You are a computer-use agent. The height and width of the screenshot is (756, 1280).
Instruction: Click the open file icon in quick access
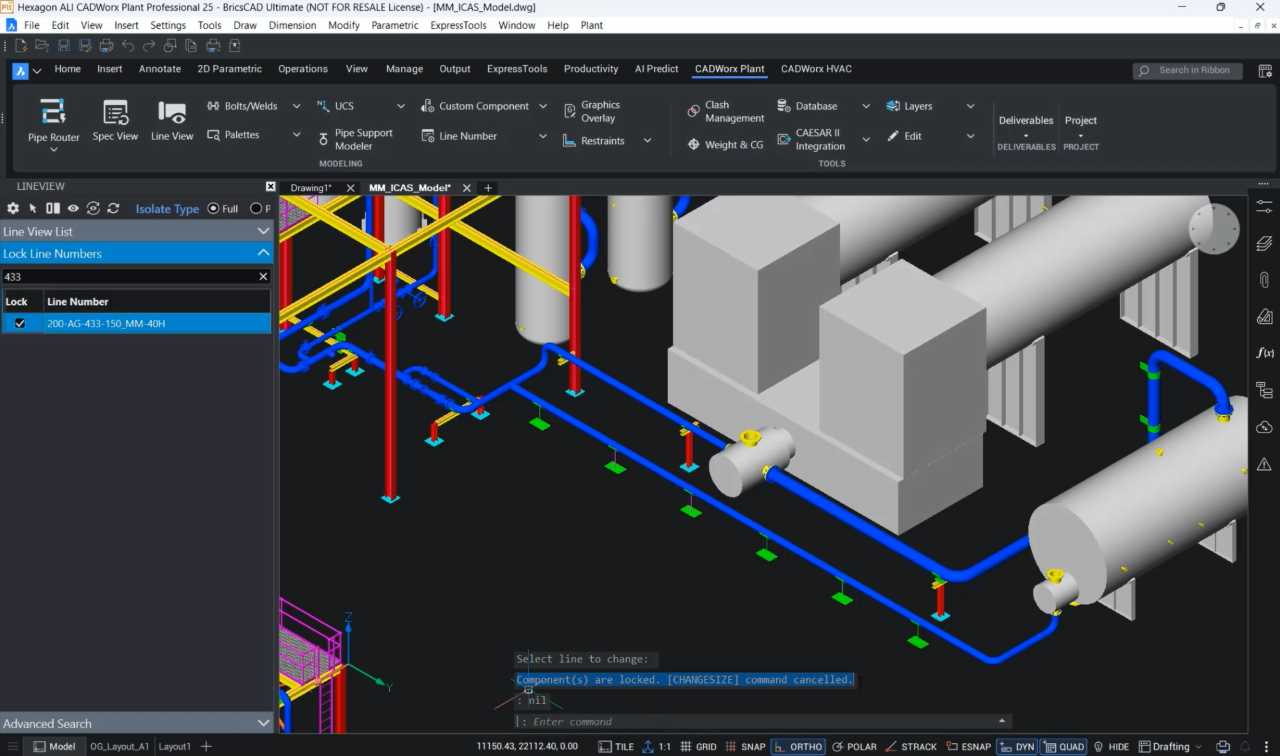(x=41, y=45)
